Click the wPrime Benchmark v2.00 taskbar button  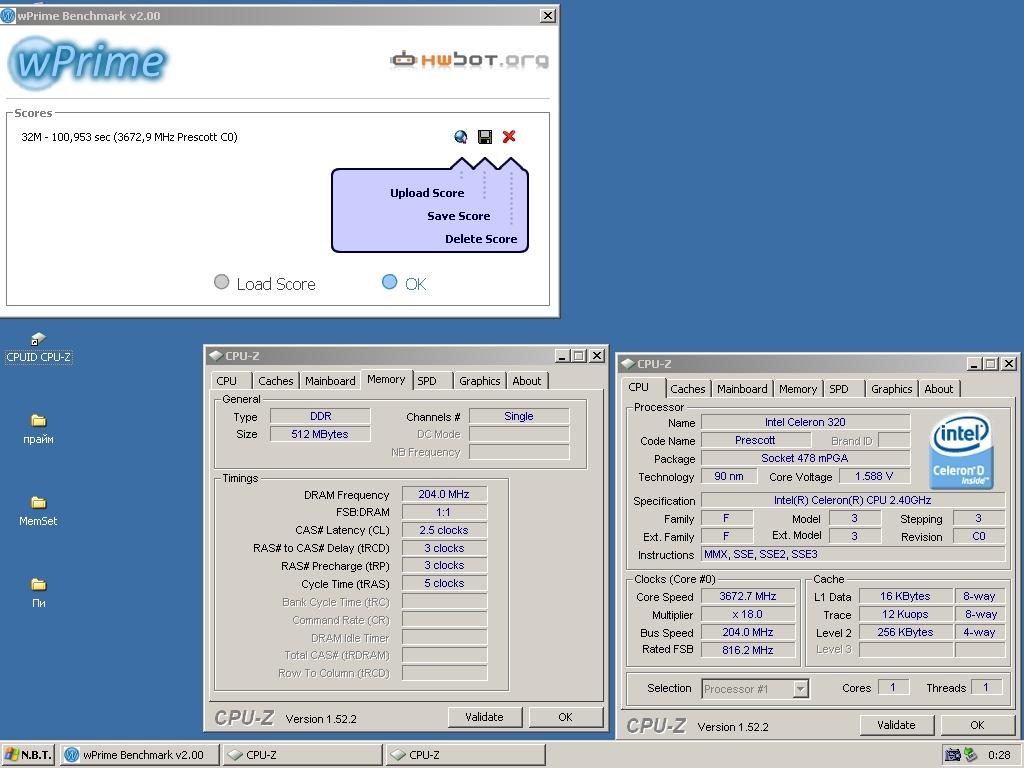139,755
